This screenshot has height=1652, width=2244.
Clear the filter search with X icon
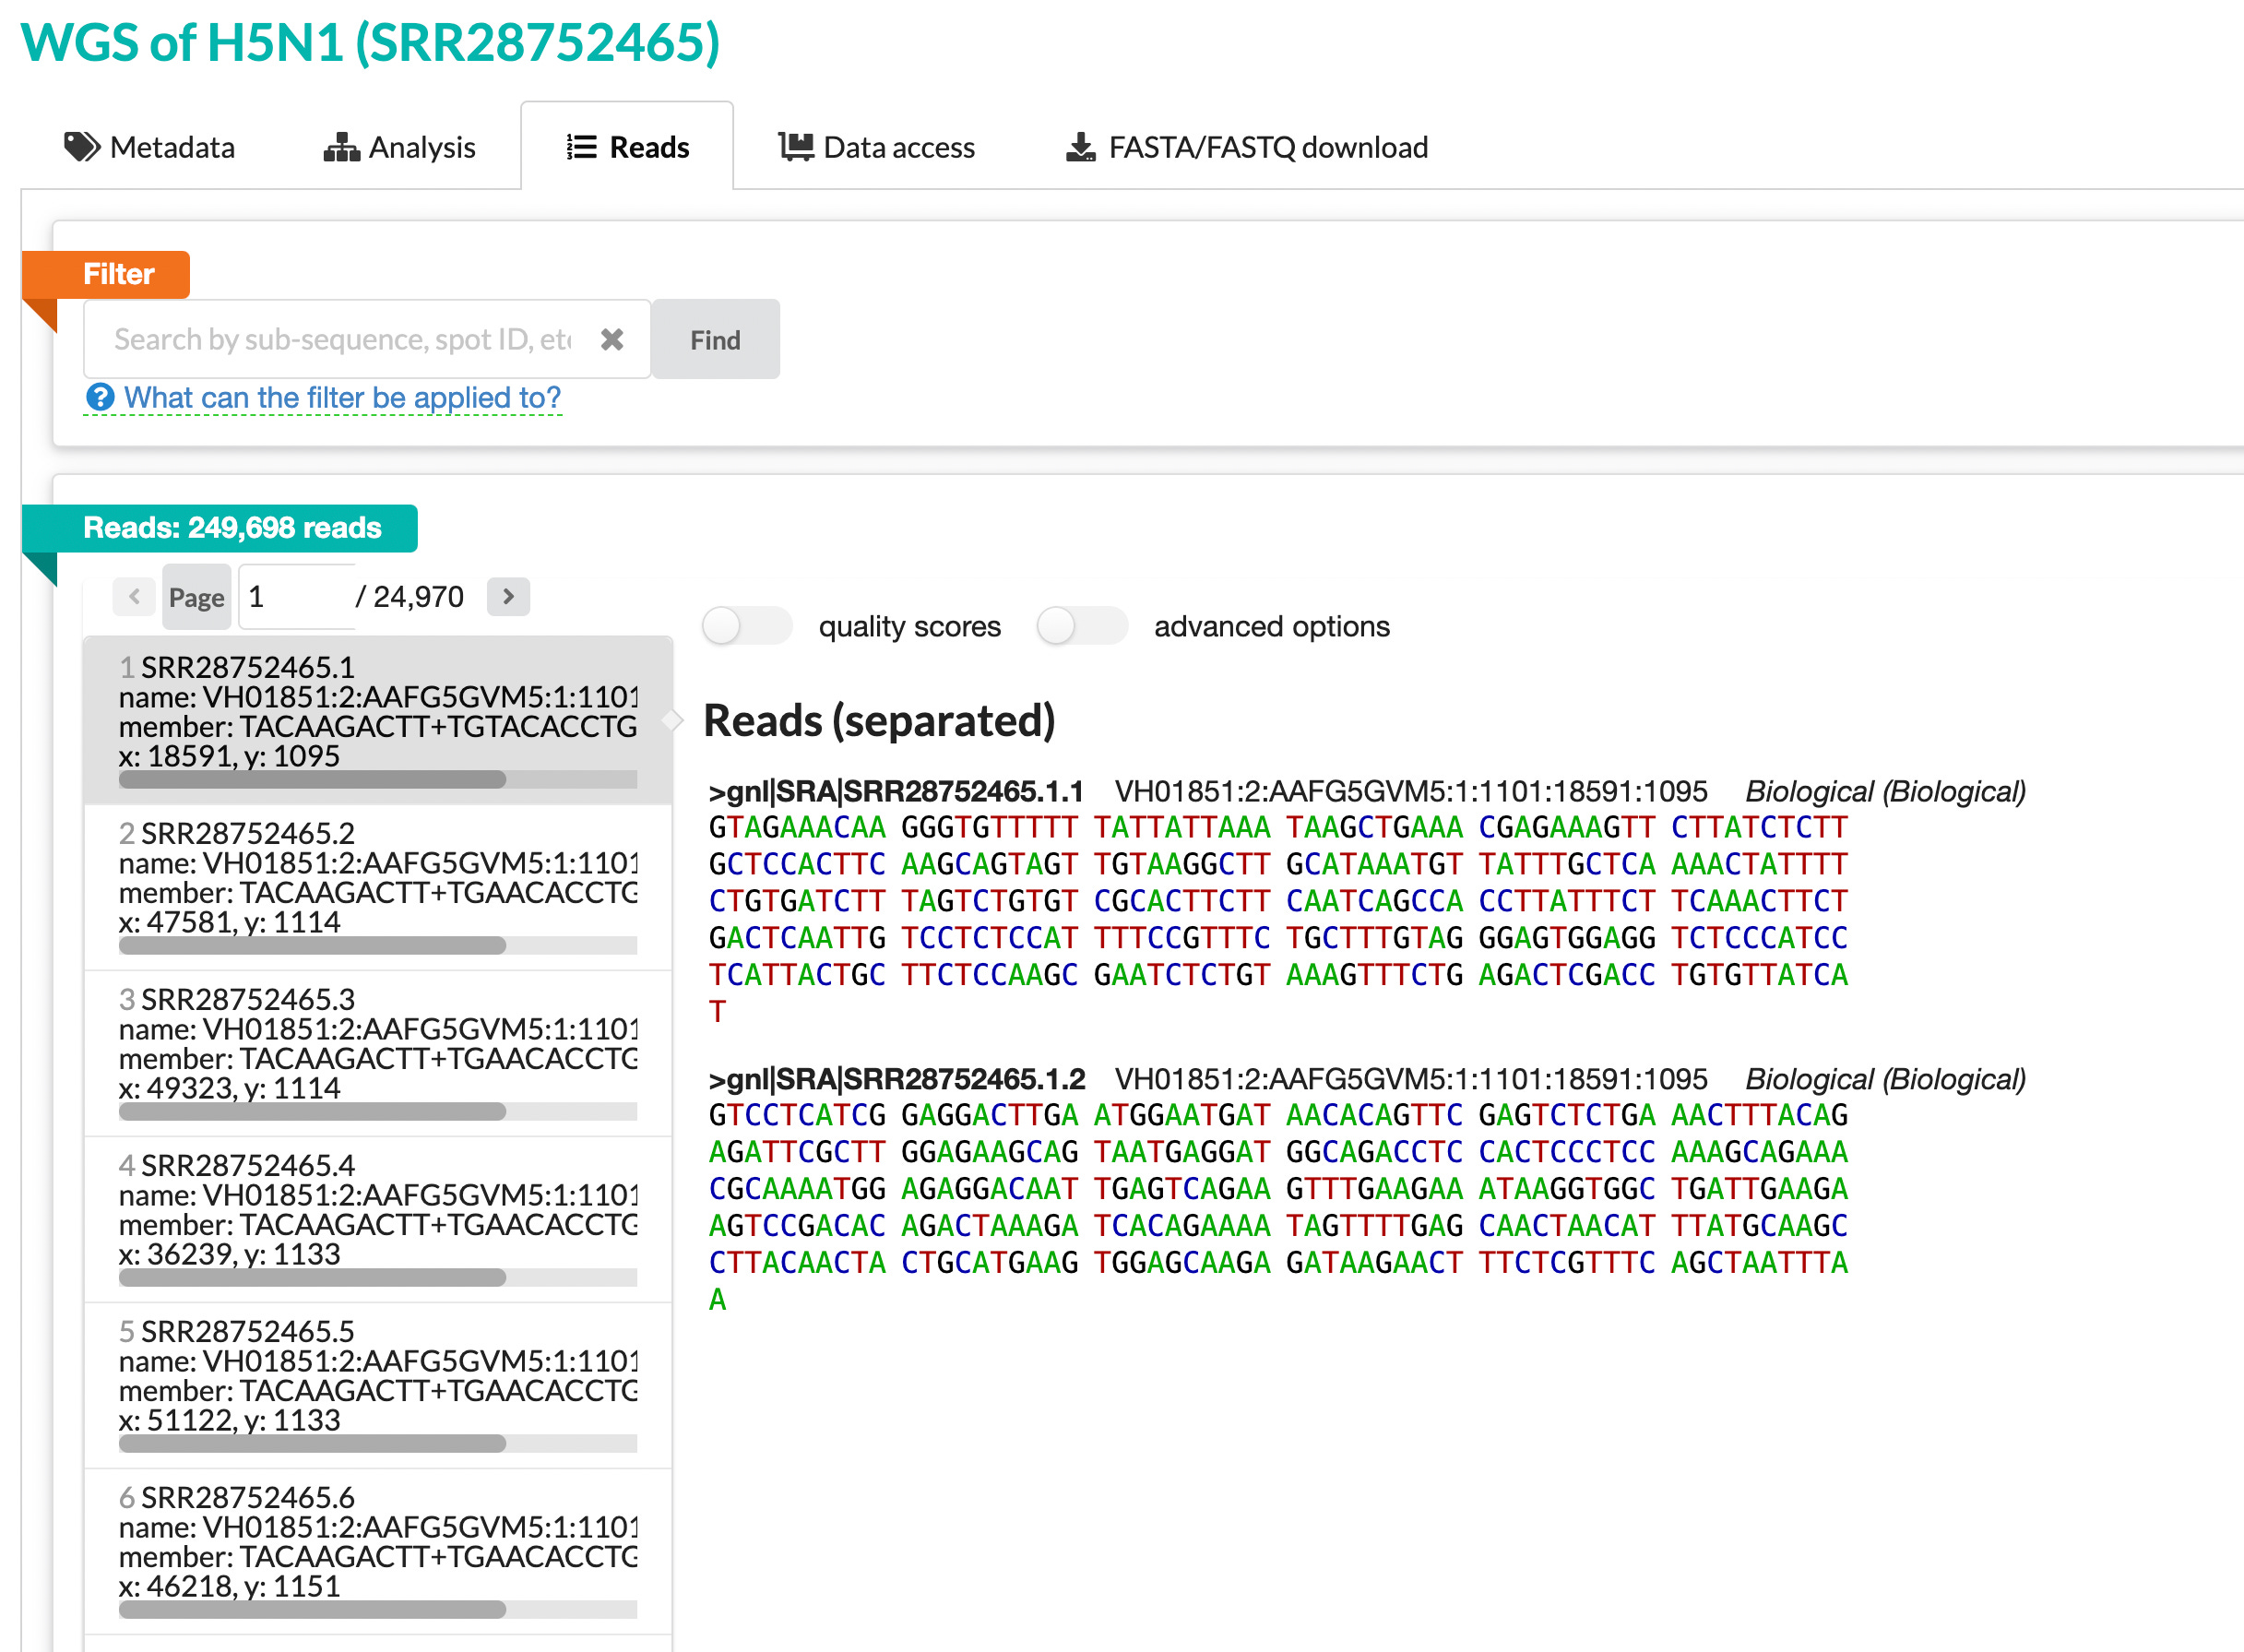click(612, 340)
